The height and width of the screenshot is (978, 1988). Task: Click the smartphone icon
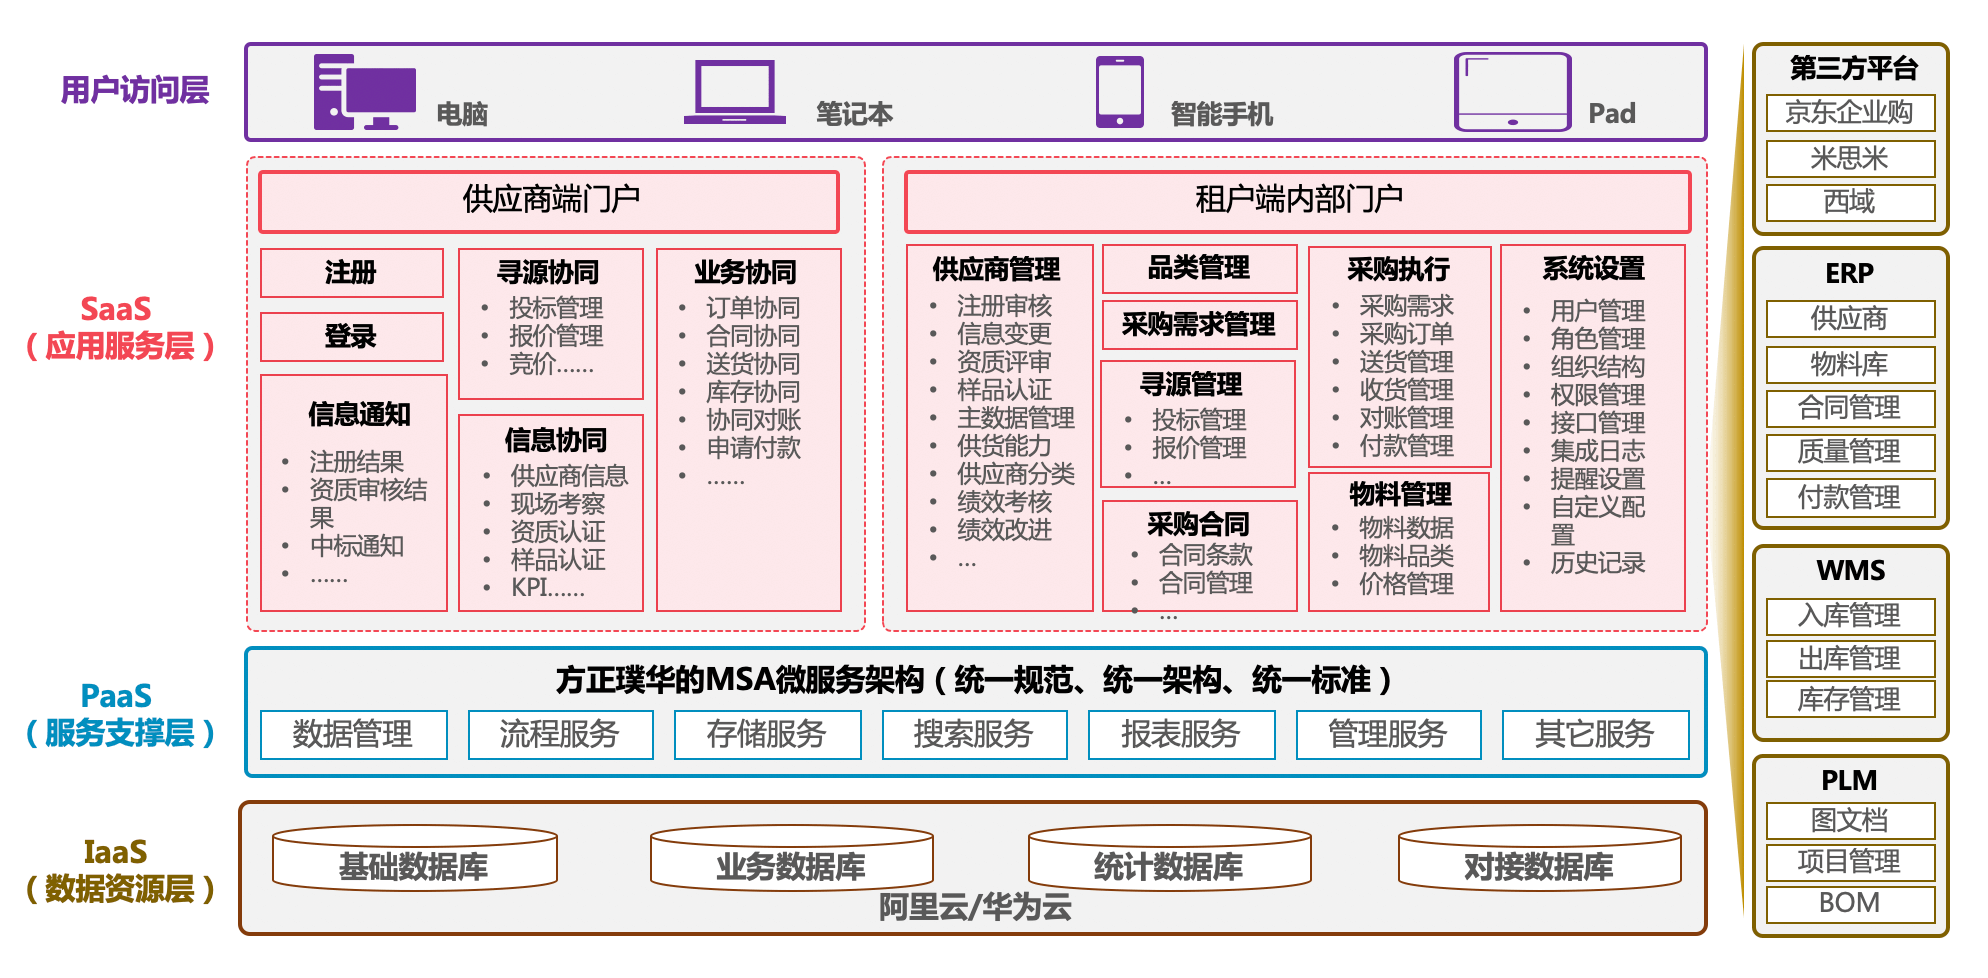tap(1119, 92)
